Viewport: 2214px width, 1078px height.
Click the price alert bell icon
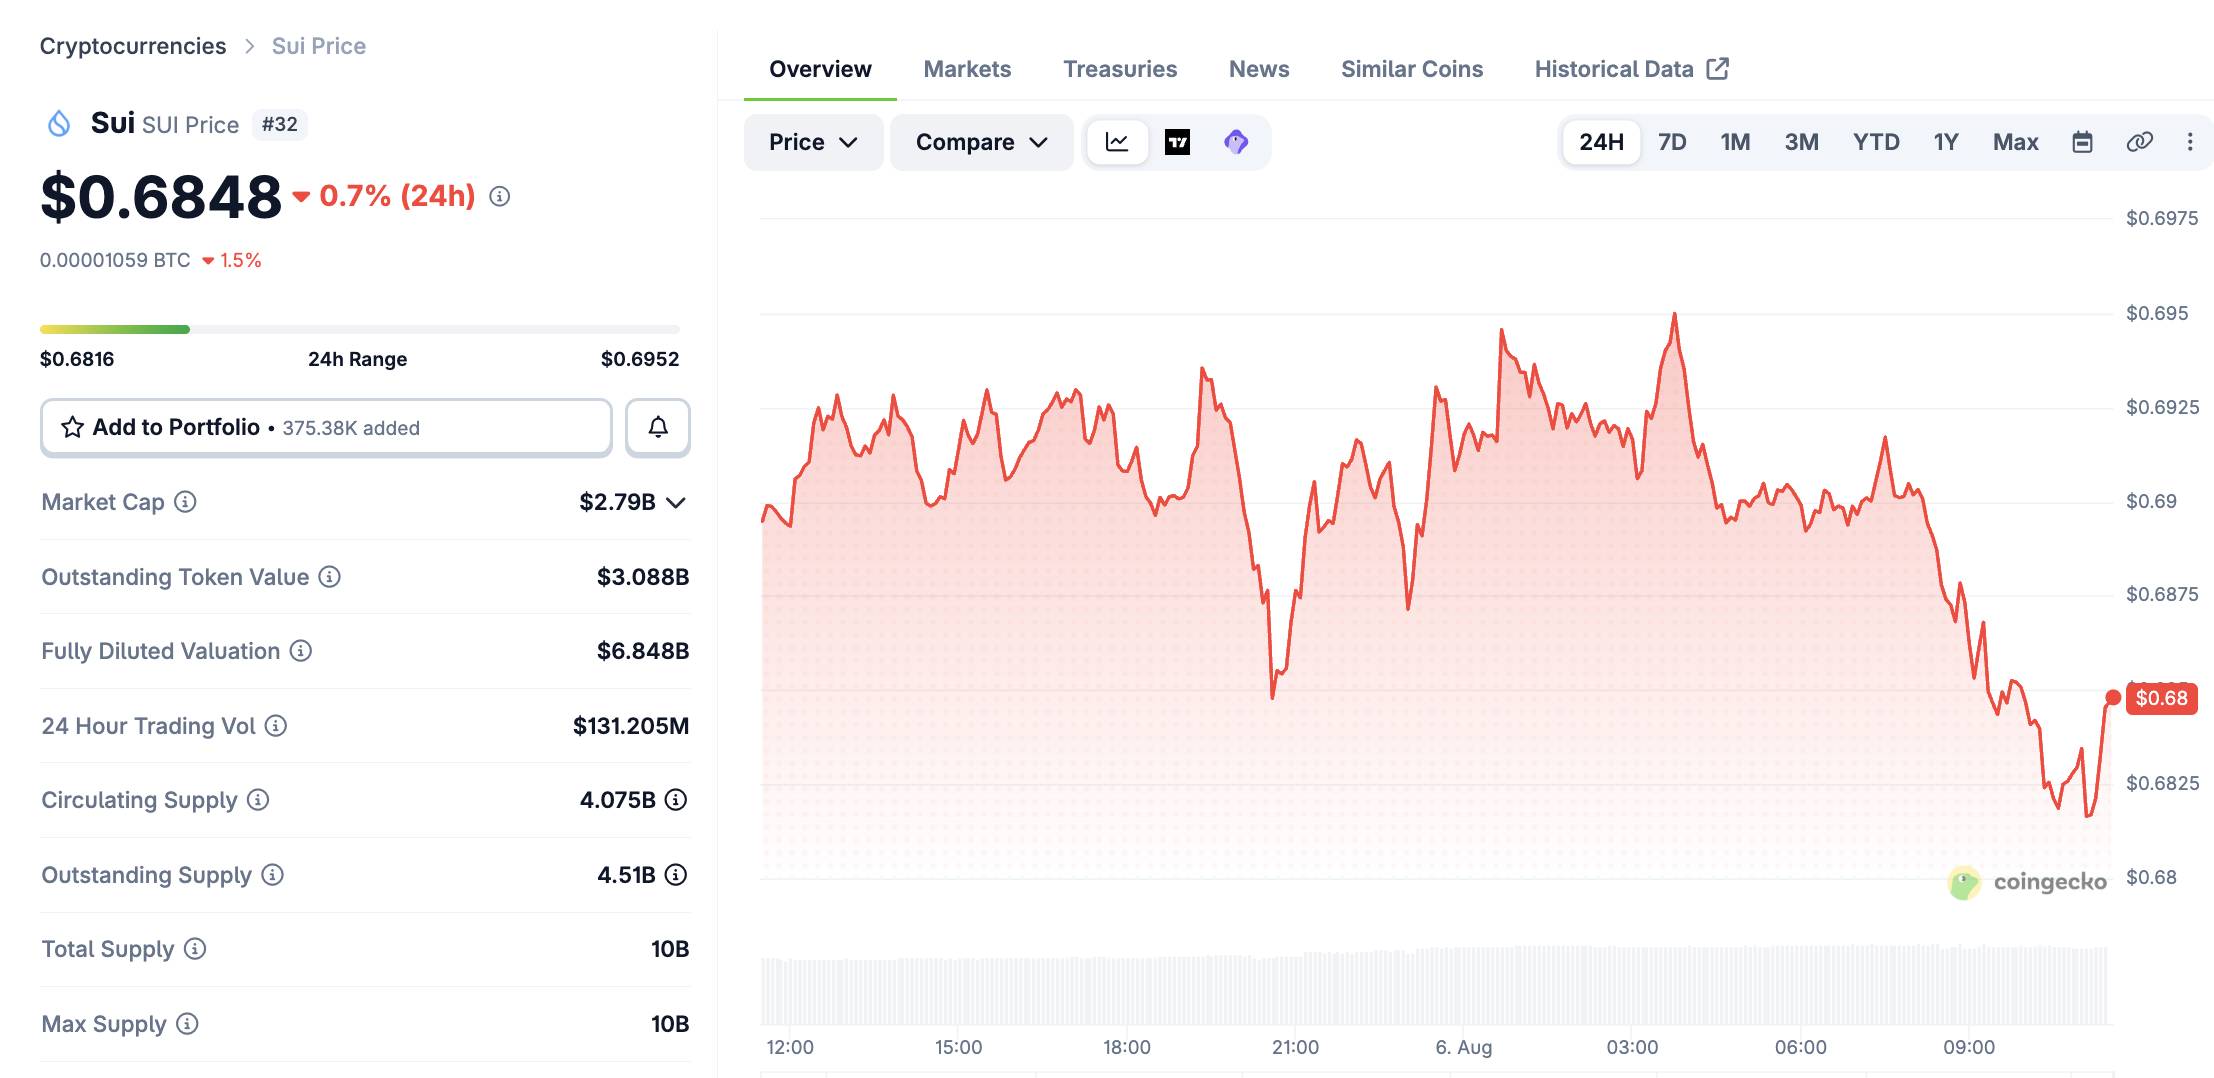tap(657, 427)
